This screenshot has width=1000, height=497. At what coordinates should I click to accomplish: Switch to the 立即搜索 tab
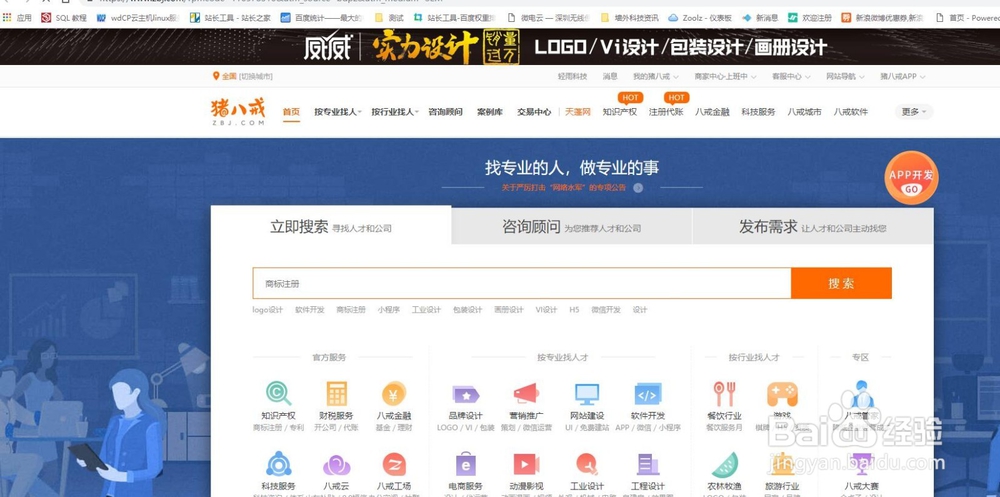(331, 226)
